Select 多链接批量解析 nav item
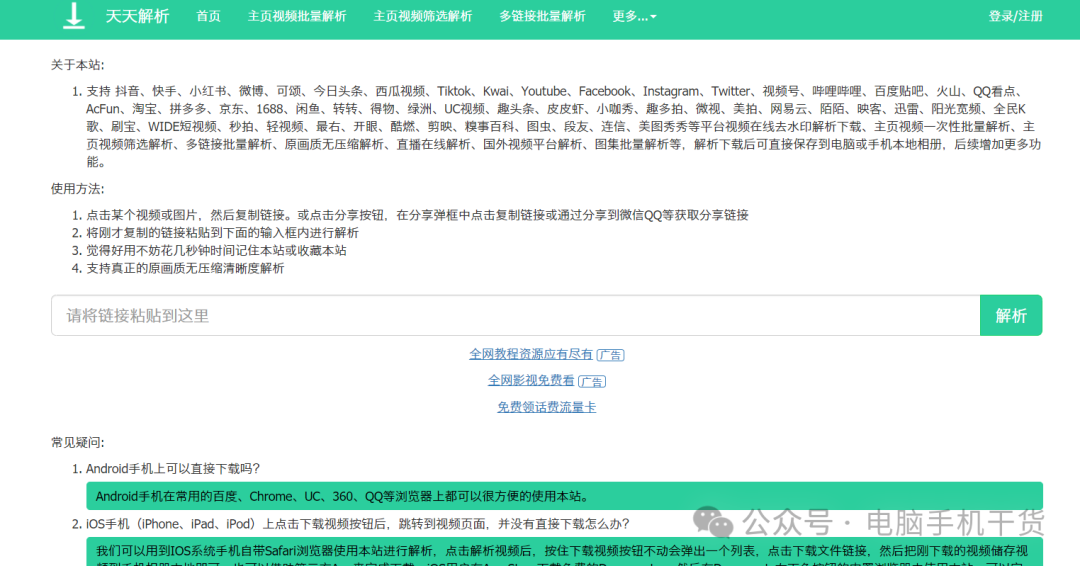The width and height of the screenshot is (1080, 566). click(542, 17)
